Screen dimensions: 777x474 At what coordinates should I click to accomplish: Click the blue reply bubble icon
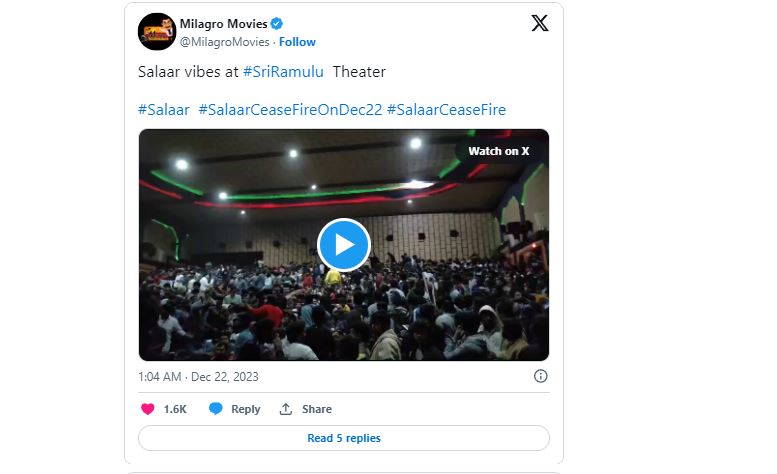pyautogui.click(x=215, y=409)
